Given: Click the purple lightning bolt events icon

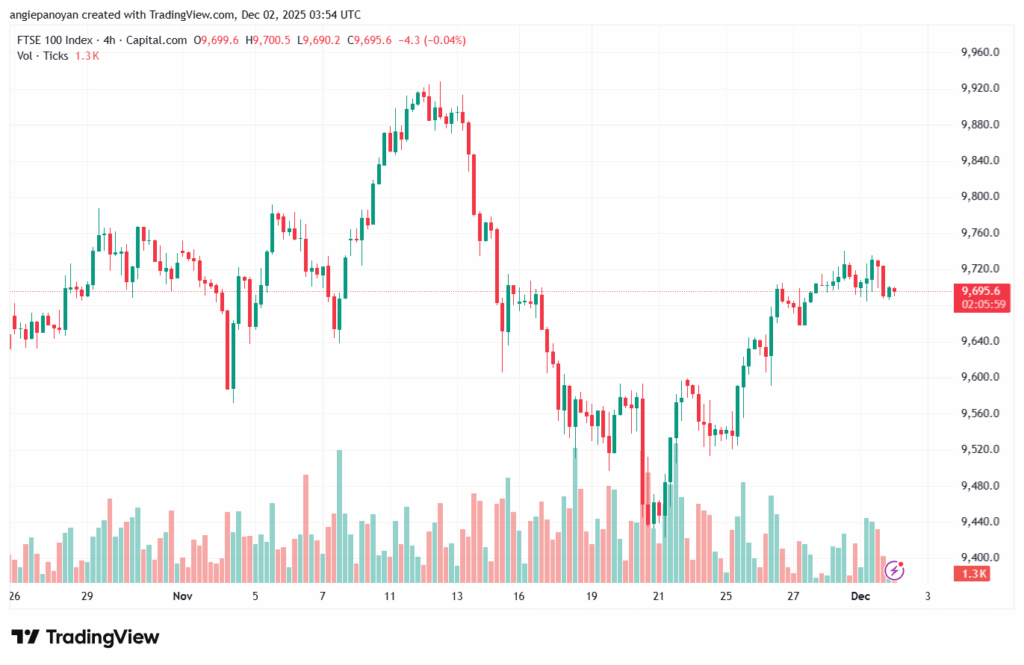Looking at the screenshot, I should 895,570.
